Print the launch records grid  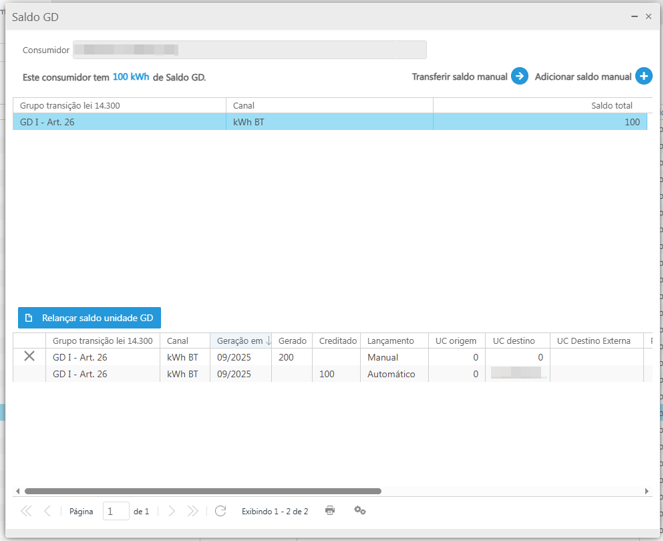coord(330,511)
